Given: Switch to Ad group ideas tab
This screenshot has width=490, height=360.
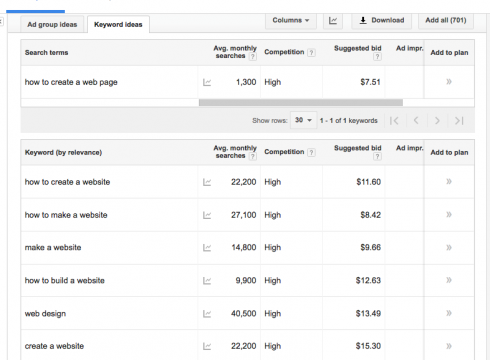Looking at the screenshot, I should tap(52, 24).
